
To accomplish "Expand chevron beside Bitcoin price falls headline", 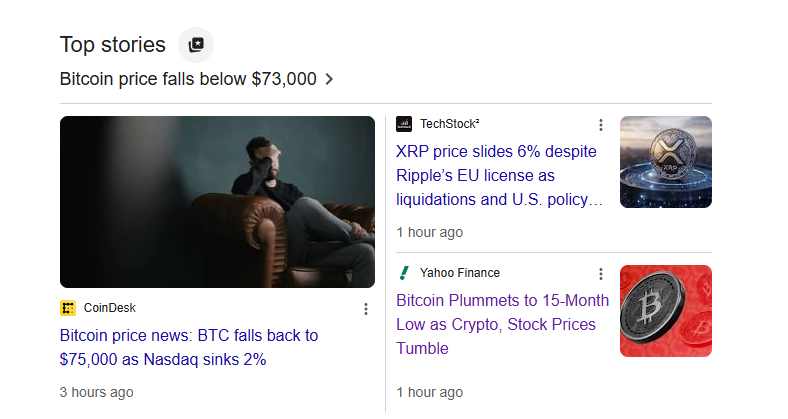I will tap(330, 79).
